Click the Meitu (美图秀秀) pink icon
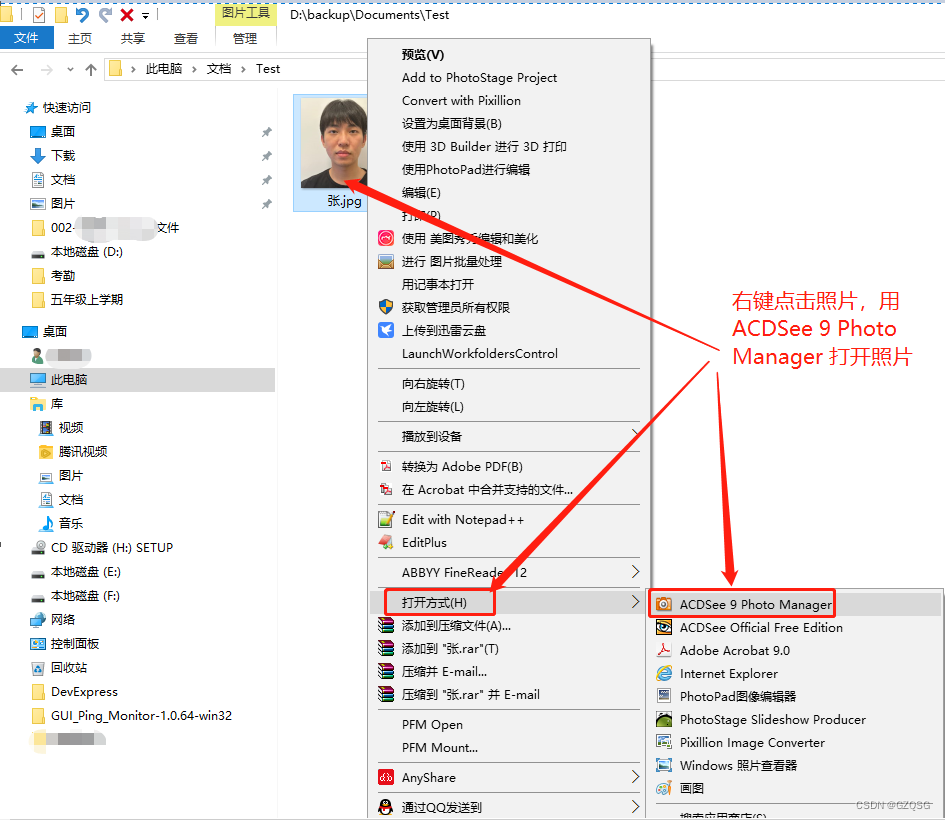The width and height of the screenshot is (945, 820). [386, 238]
